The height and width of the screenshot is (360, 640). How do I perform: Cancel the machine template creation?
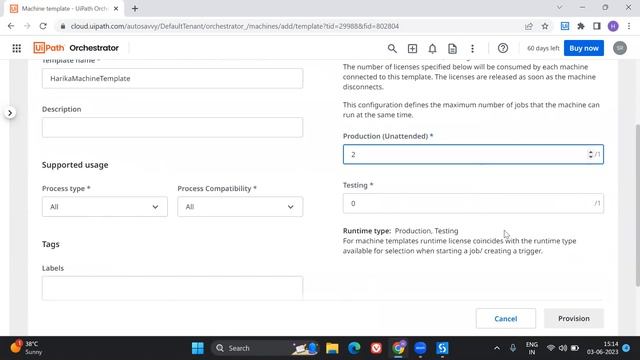pos(505,318)
